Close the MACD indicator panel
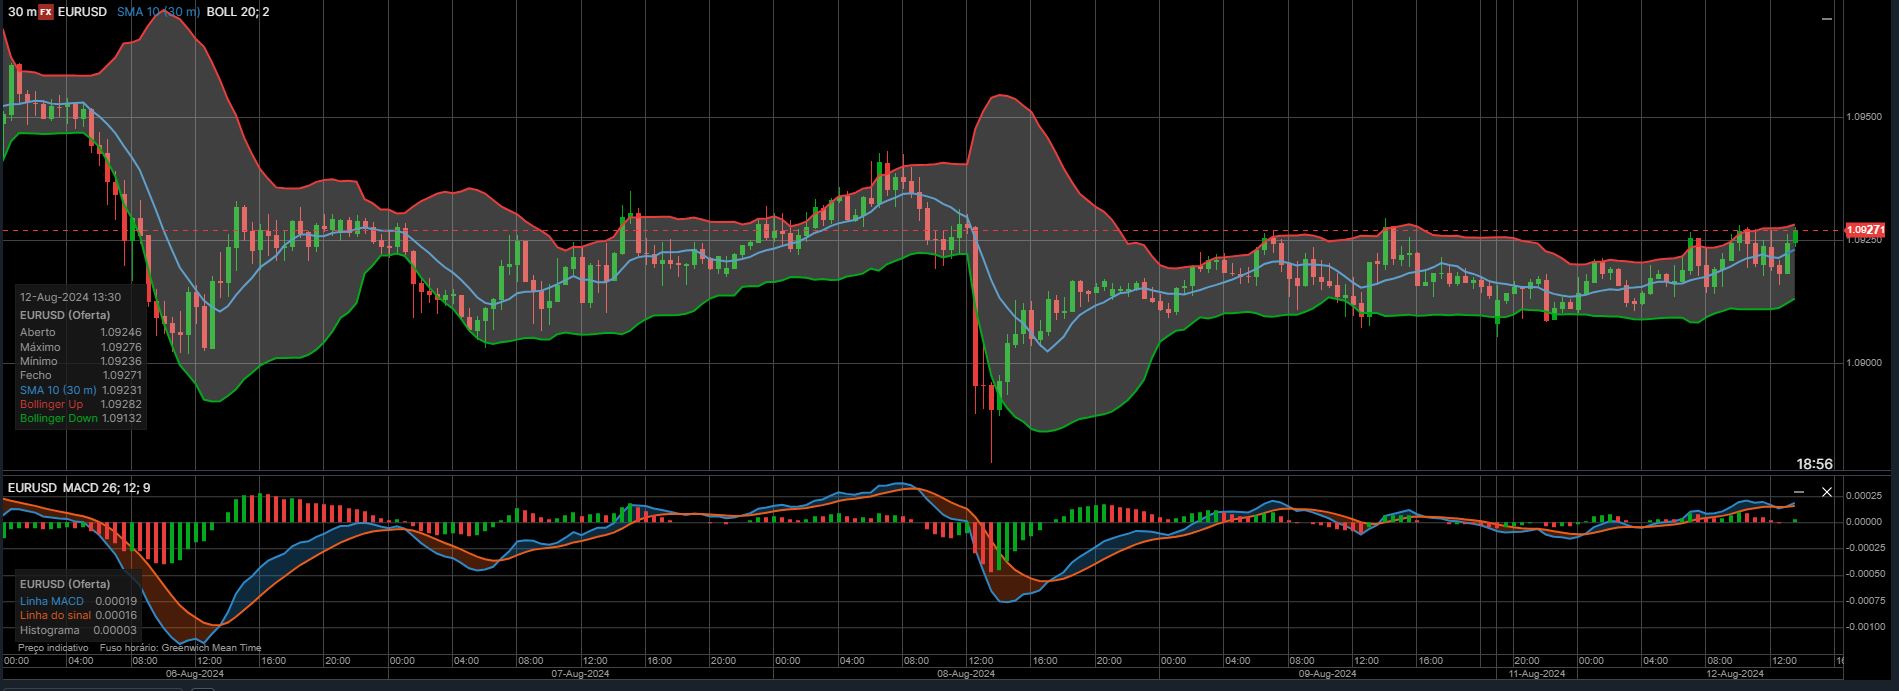Screen dimensions: 1899x691 (x=1827, y=492)
